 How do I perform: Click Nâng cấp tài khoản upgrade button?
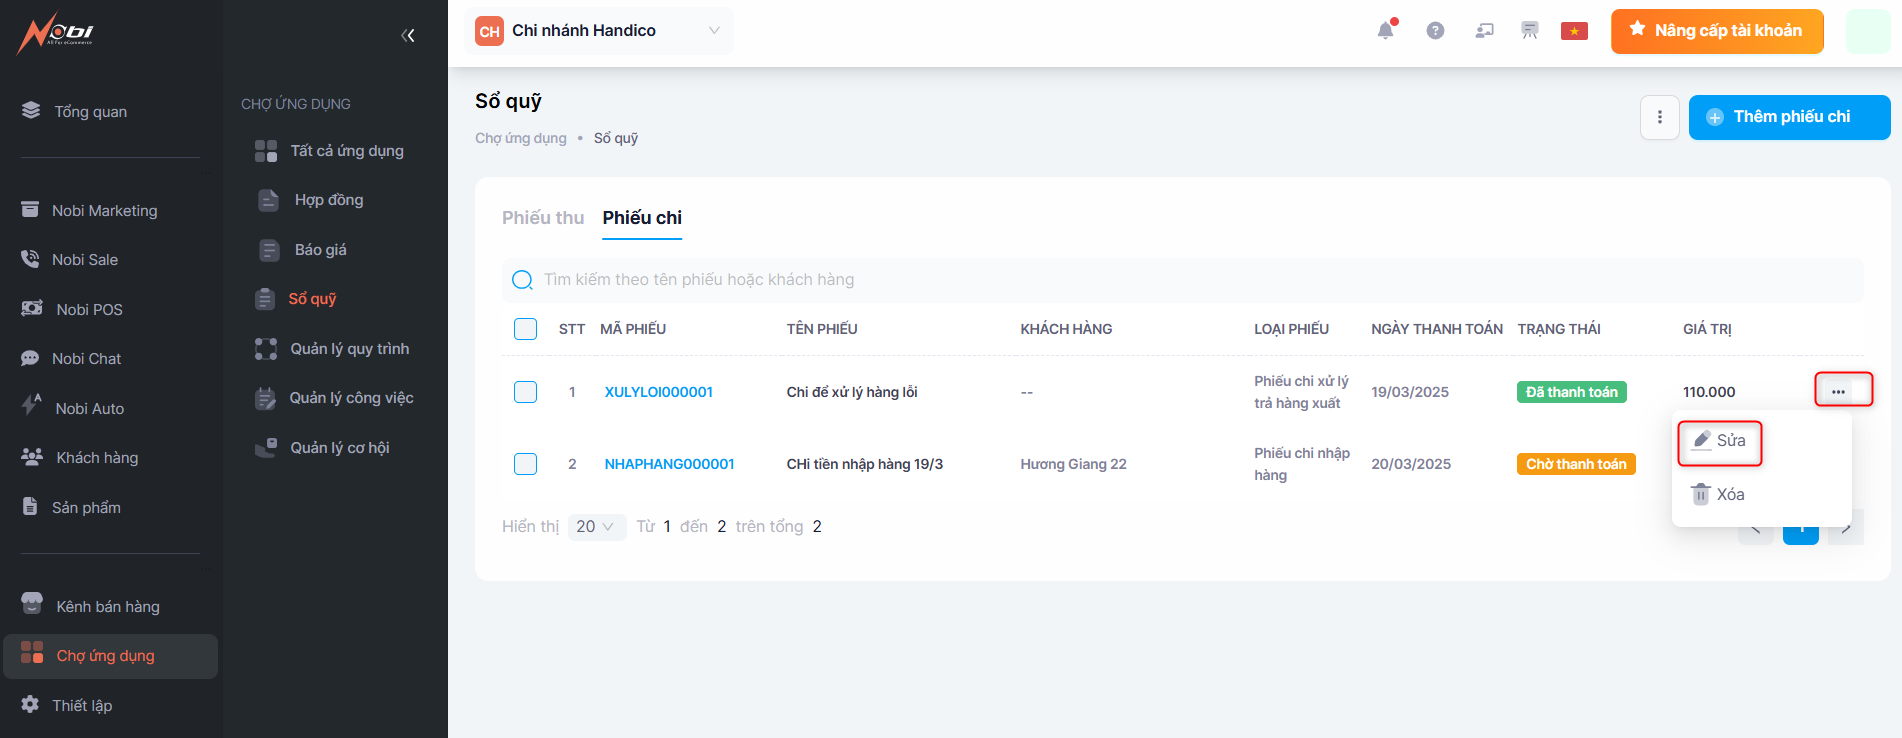[x=1716, y=31]
